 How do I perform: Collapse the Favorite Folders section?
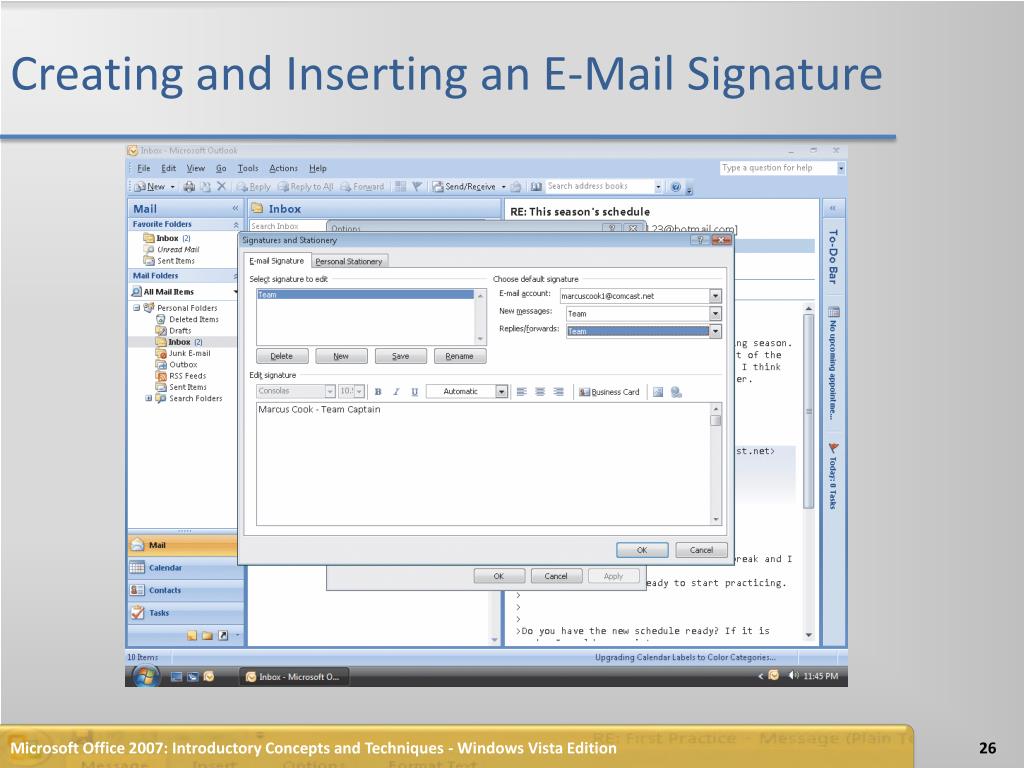pos(236,225)
